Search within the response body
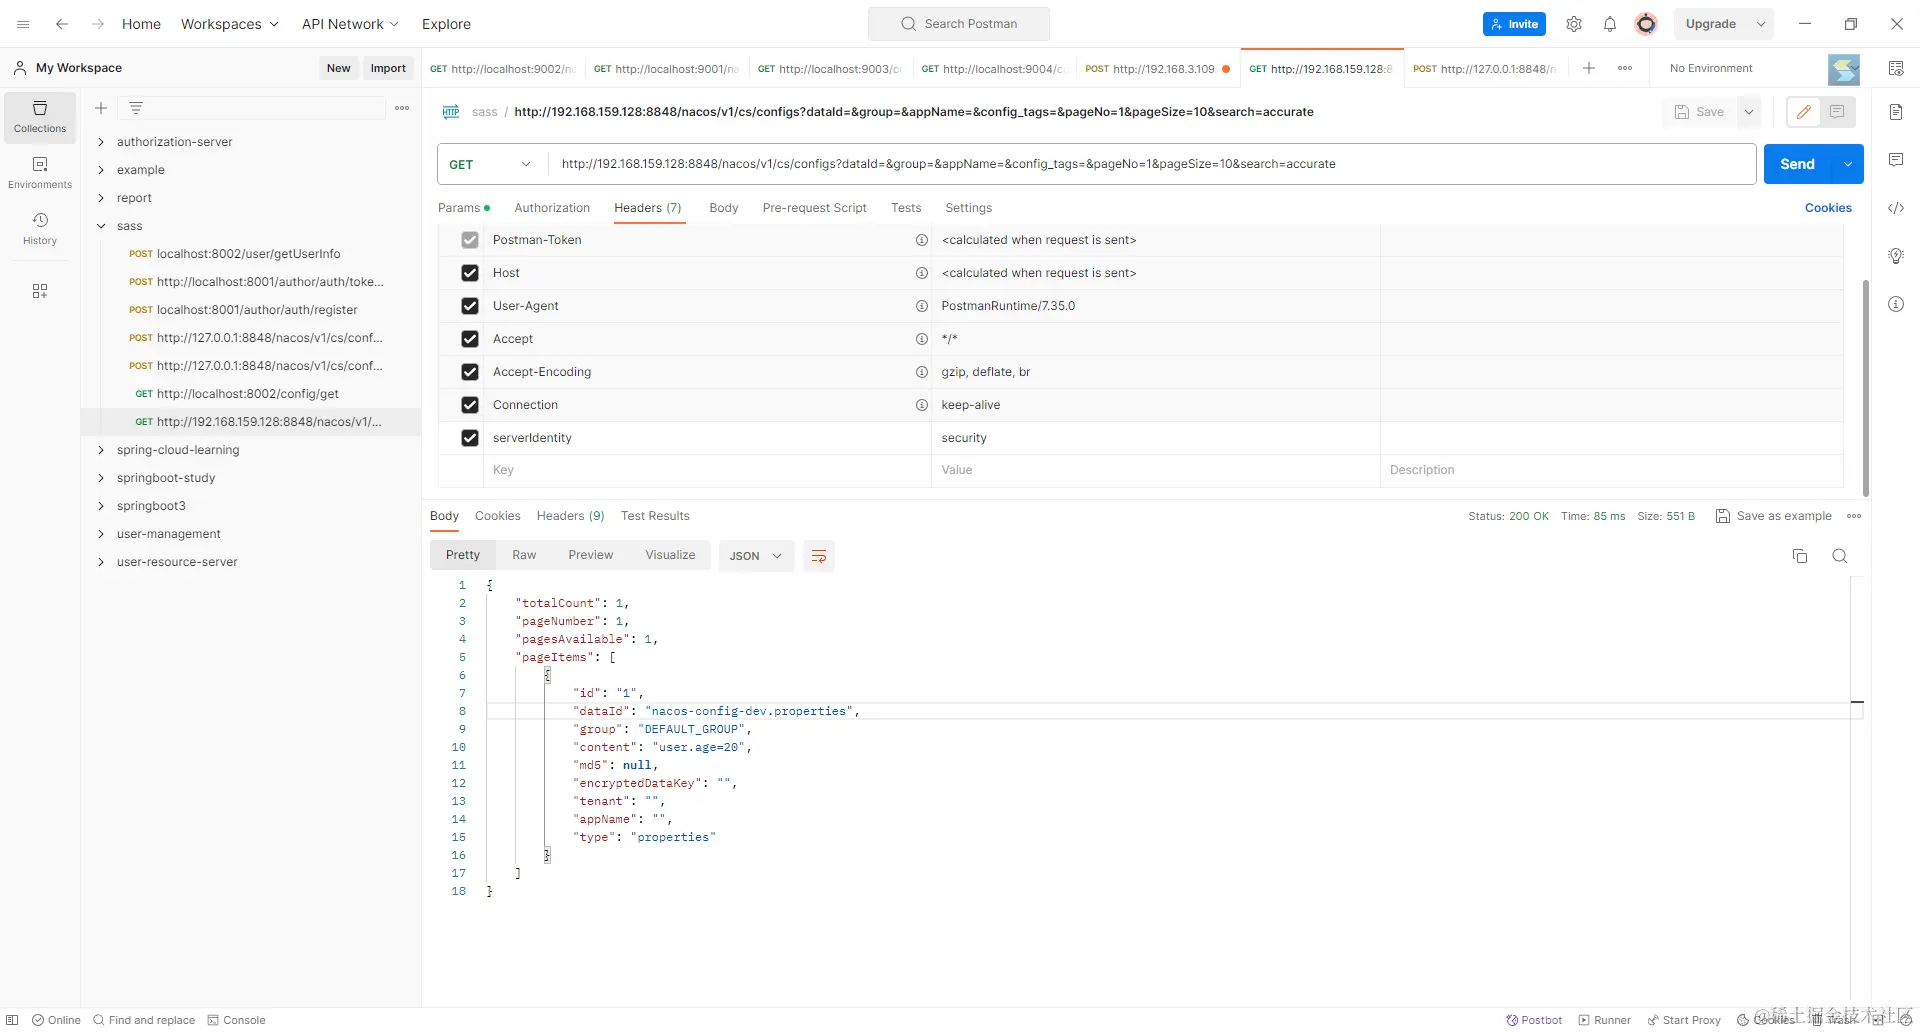 [x=1840, y=556]
